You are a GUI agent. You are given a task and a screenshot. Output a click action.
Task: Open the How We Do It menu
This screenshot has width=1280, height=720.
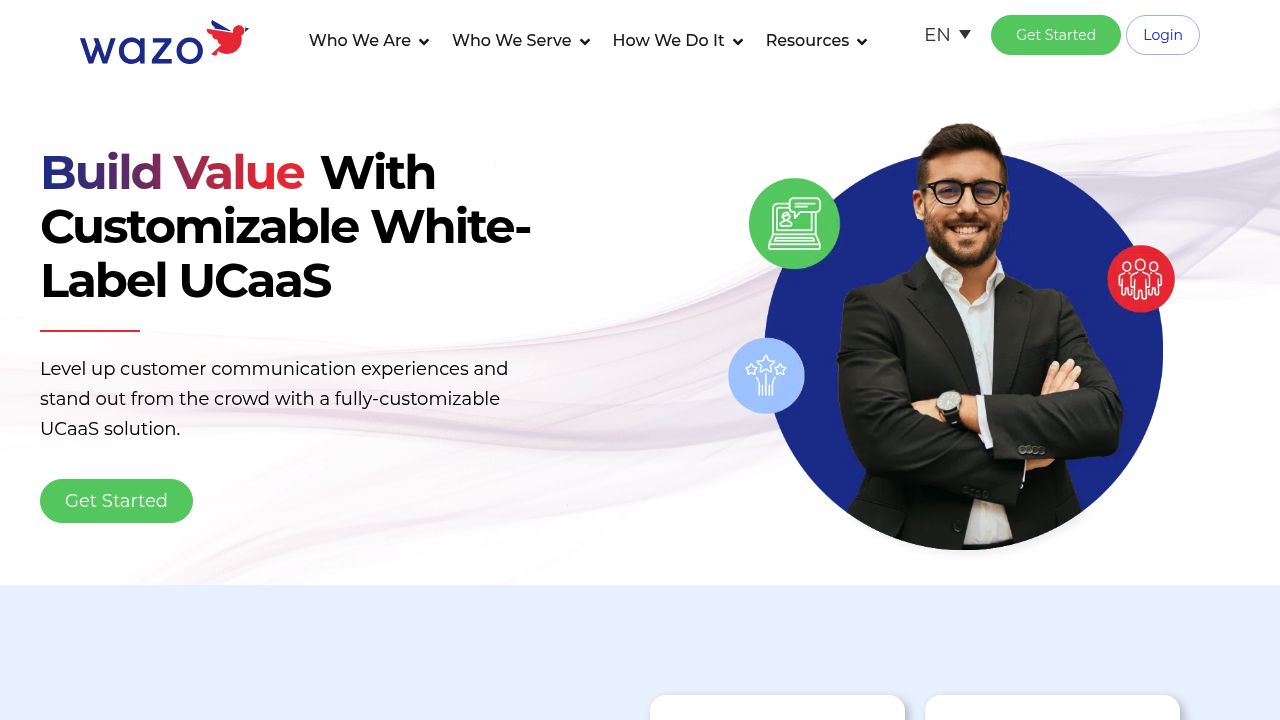tap(678, 41)
